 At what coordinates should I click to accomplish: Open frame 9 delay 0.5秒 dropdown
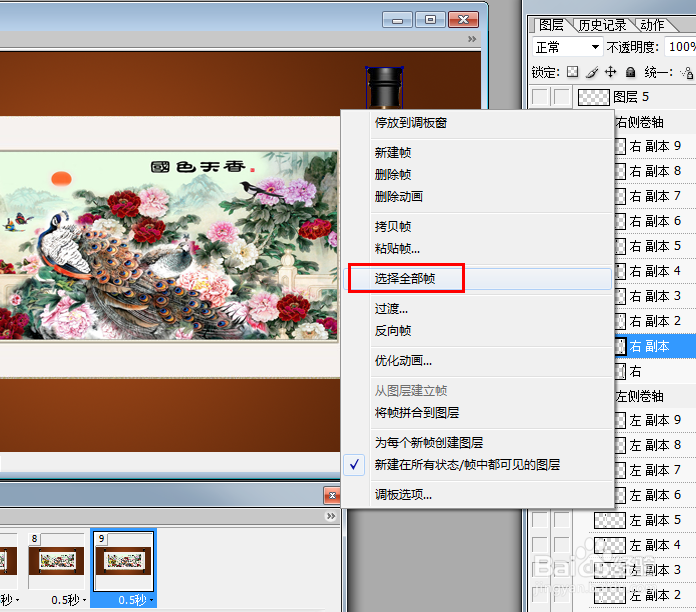pos(135,600)
